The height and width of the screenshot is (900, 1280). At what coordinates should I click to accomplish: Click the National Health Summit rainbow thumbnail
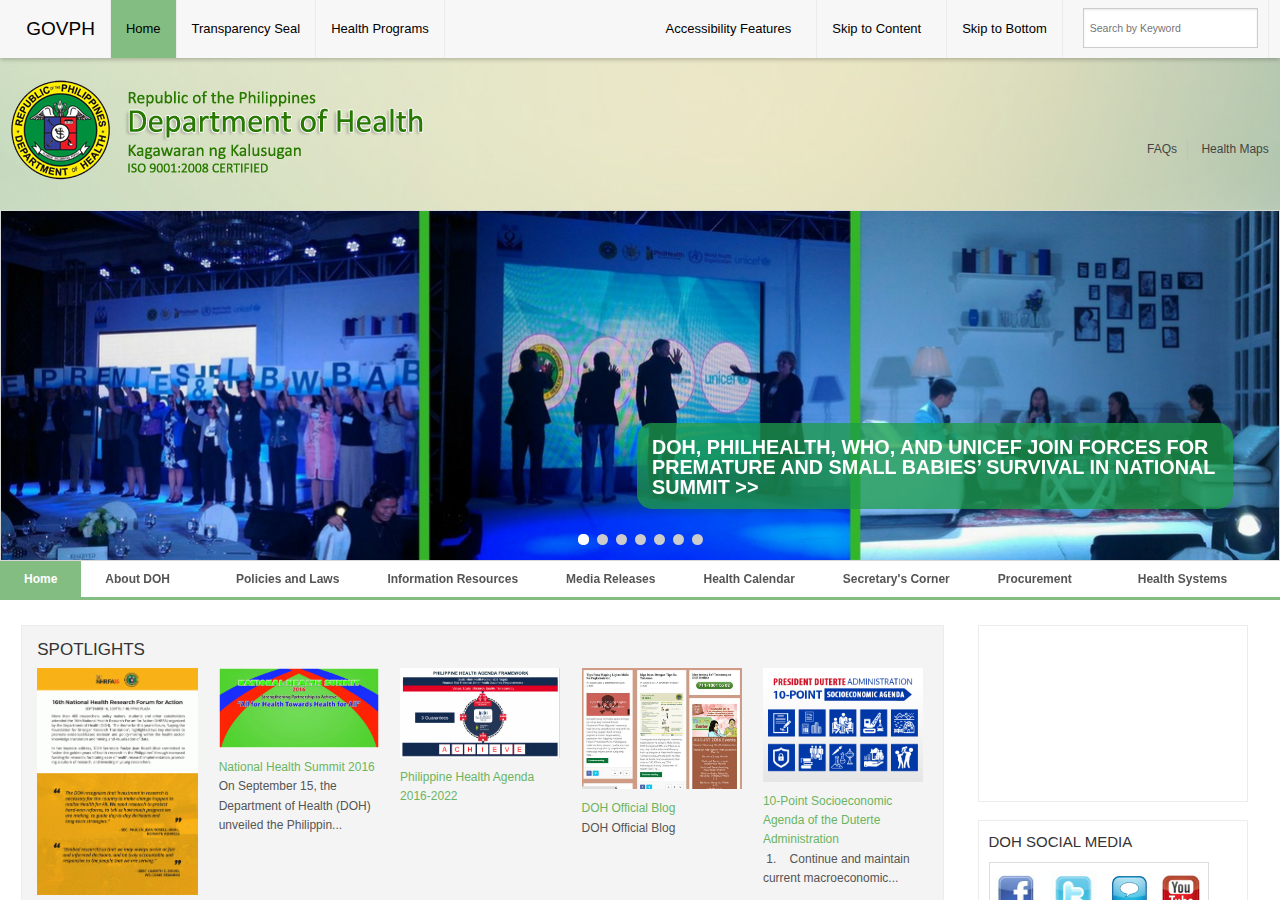coord(299,708)
